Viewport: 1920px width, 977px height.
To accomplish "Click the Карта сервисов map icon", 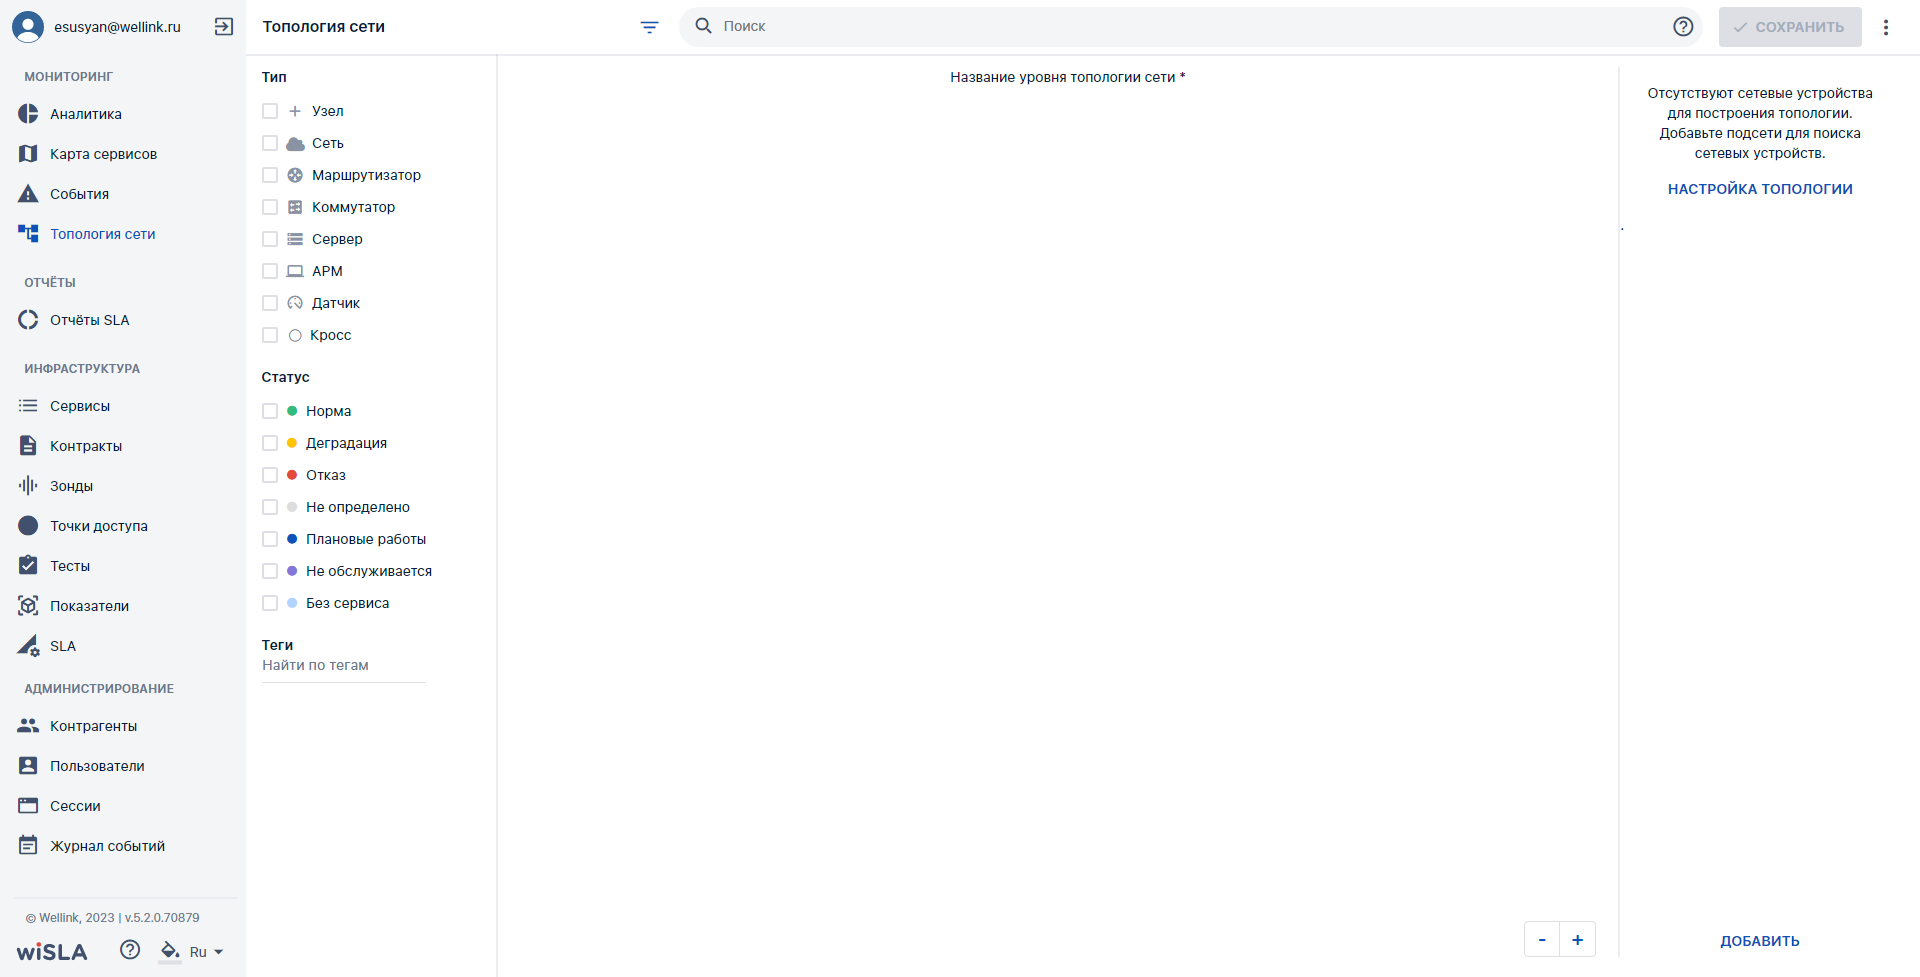I will pos(28,154).
